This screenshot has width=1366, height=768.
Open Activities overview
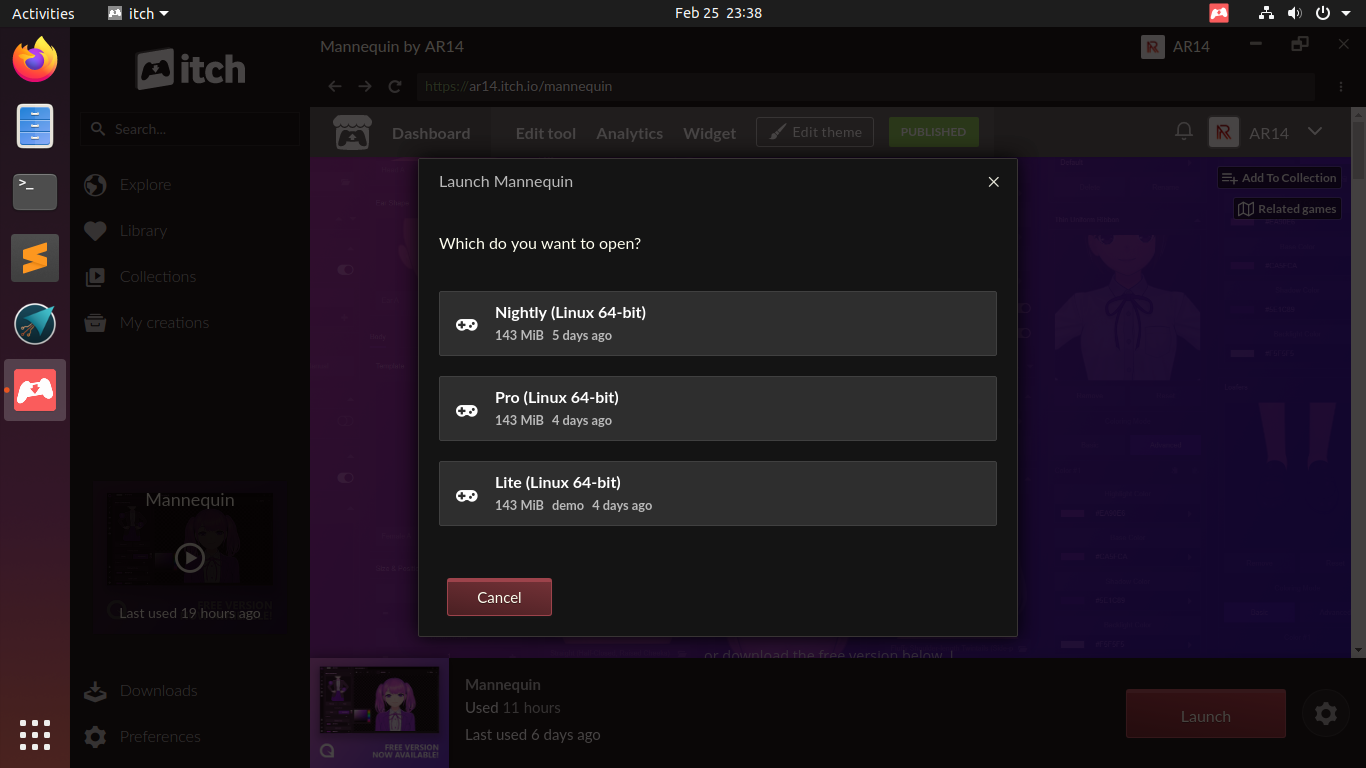43,13
